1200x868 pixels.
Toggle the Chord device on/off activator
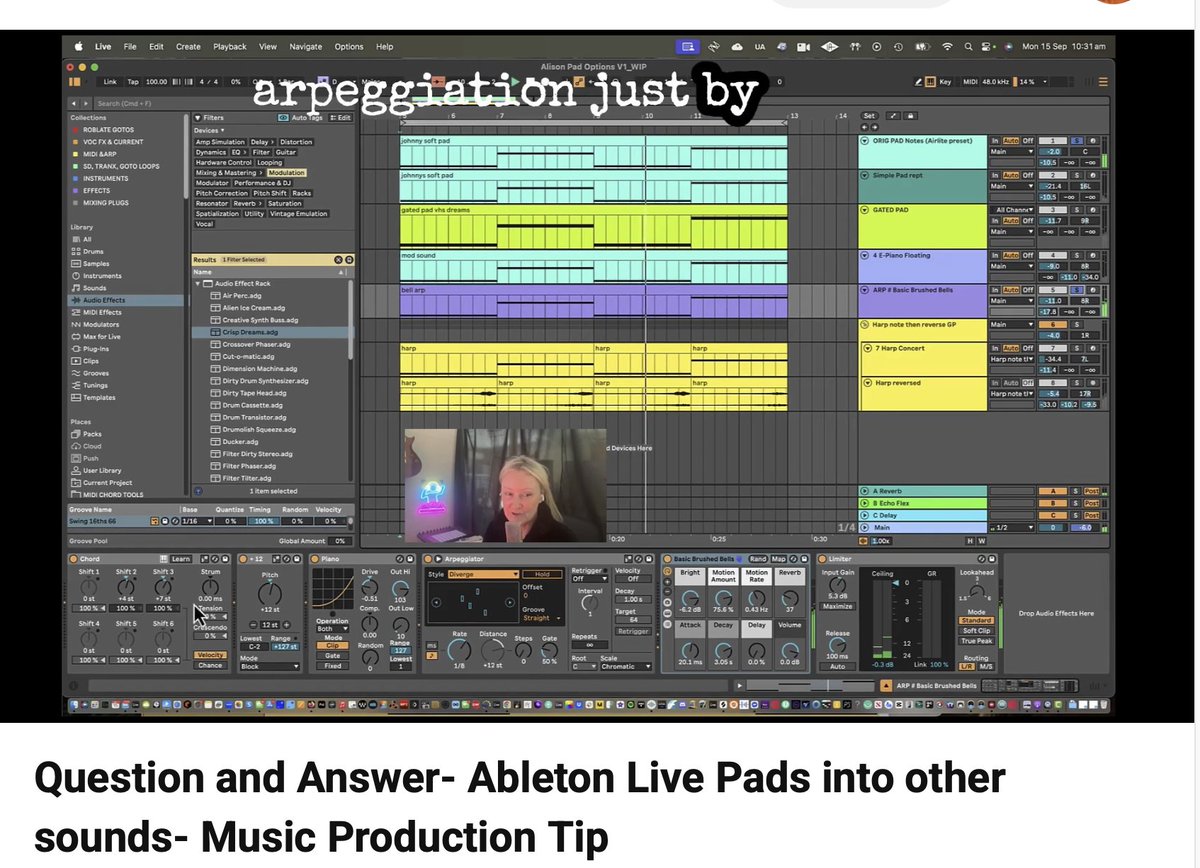(74, 559)
